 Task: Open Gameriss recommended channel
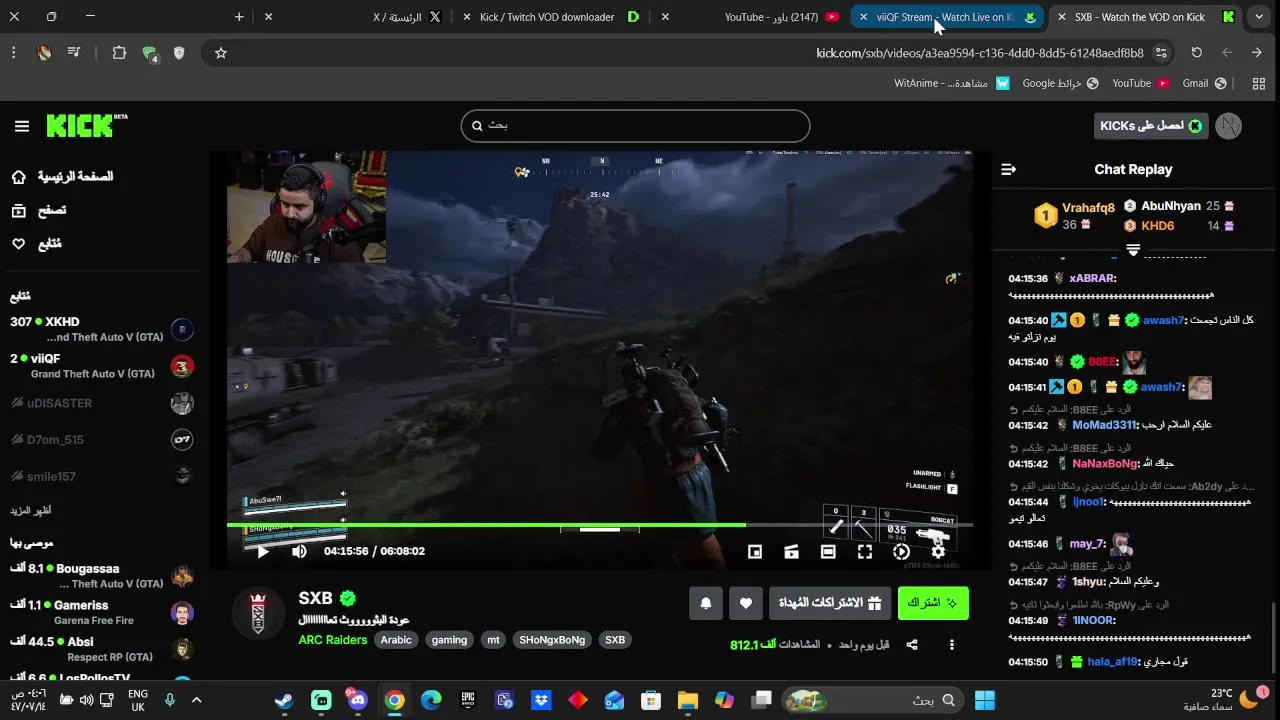[x=100, y=612]
